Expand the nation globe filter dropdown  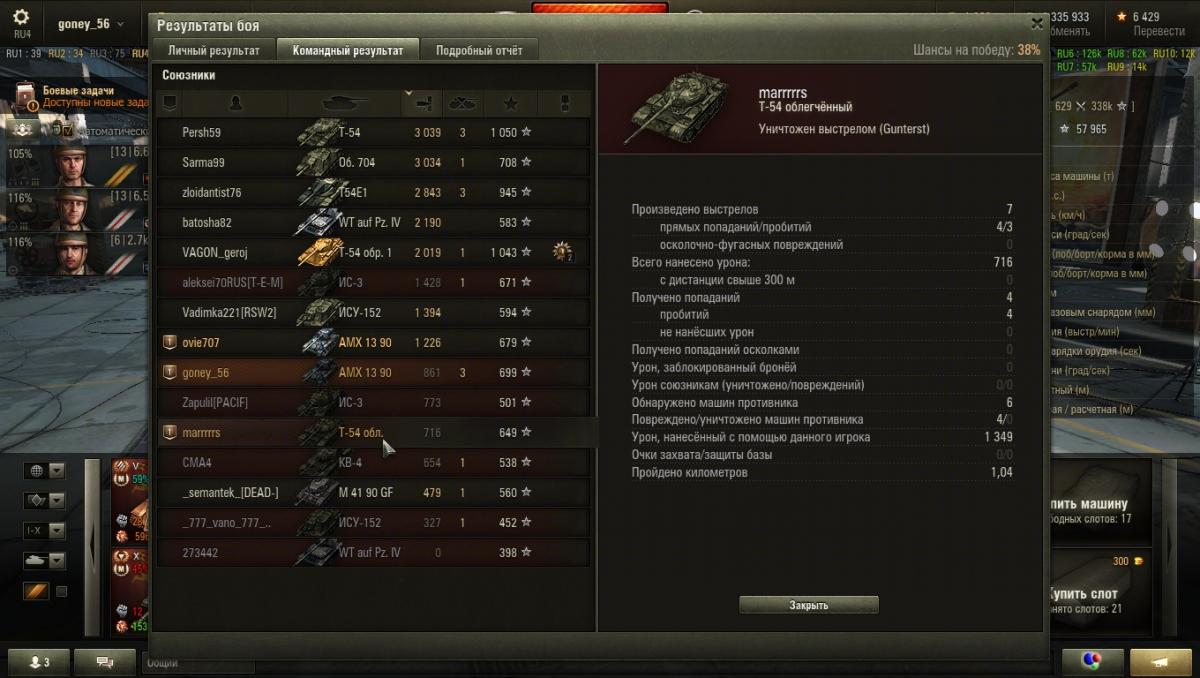44,471
